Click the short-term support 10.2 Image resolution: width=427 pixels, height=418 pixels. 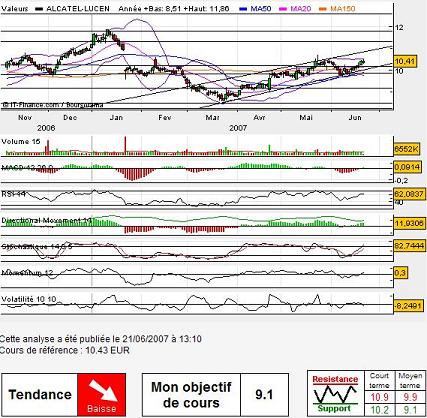[380, 409]
